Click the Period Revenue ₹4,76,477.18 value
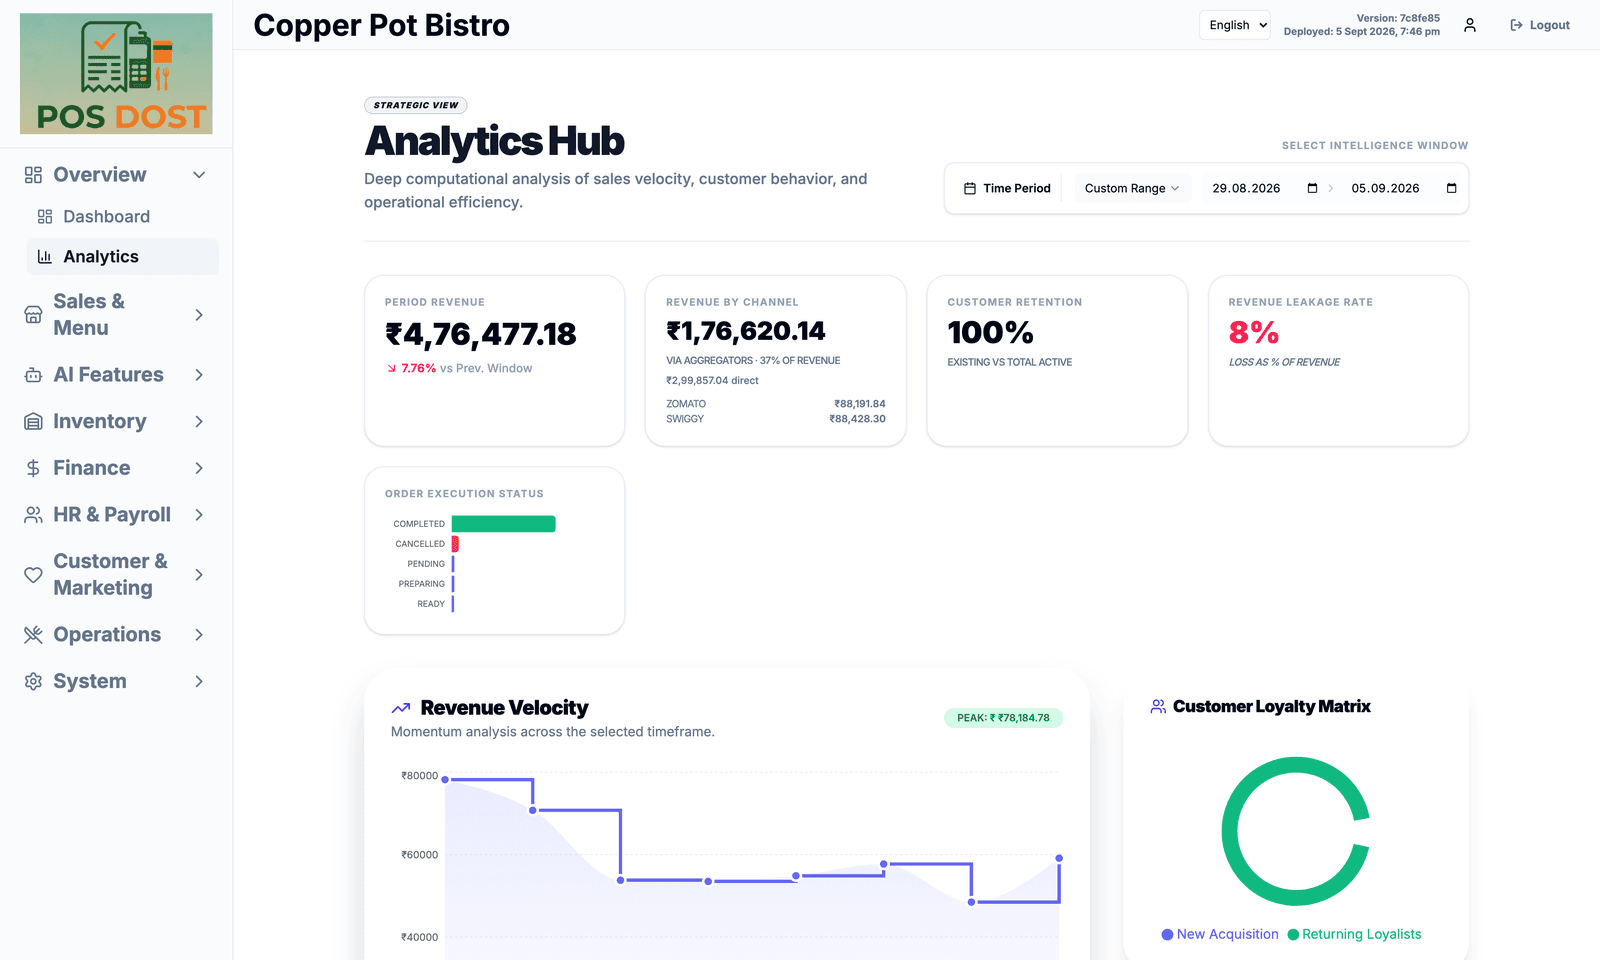The height and width of the screenshot is (960, 1600). click(x=481, y=334)
